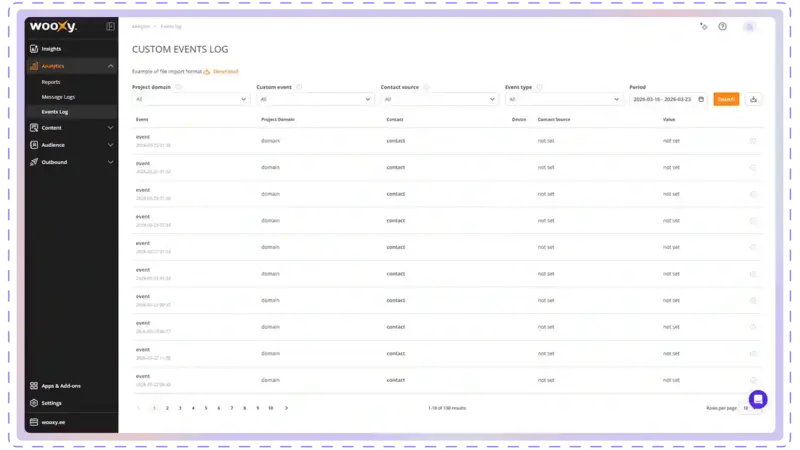
Task: Open the Content section icon
Action: (x=34, y=128)
